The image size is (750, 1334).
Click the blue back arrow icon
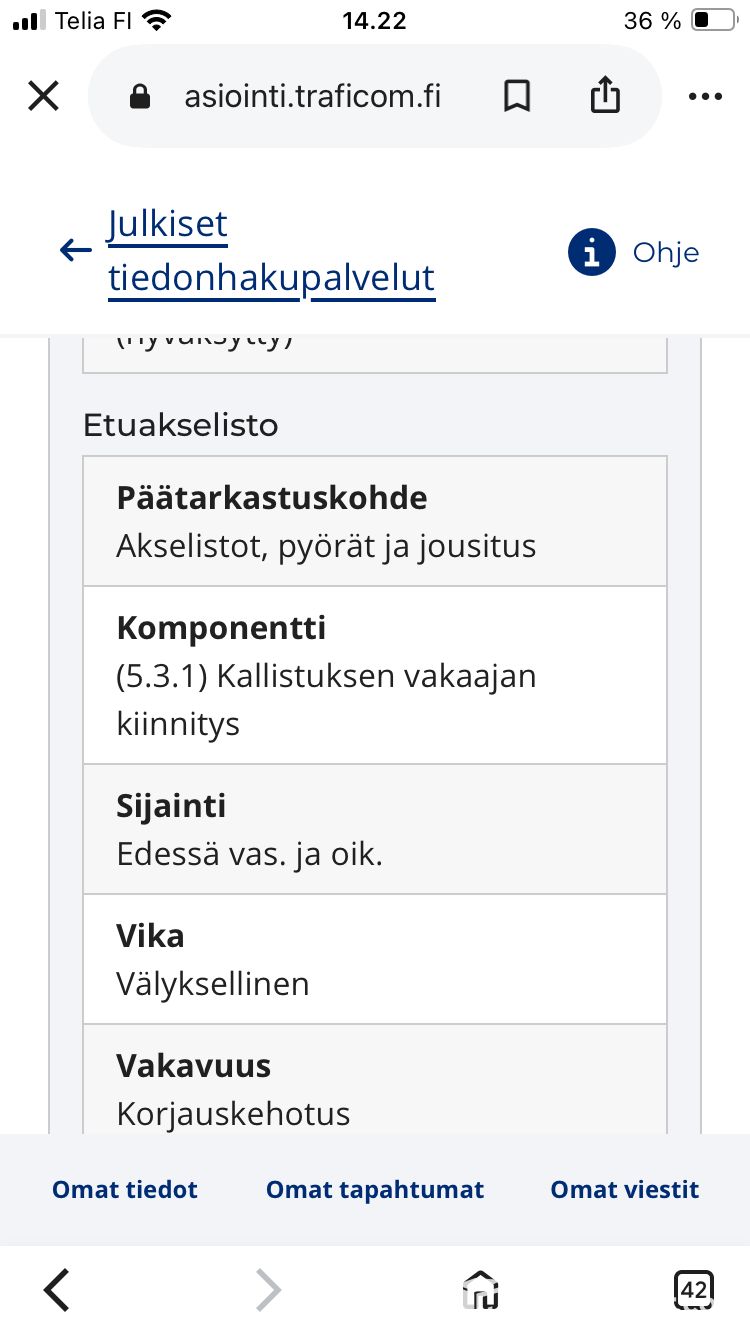(76, 250)
